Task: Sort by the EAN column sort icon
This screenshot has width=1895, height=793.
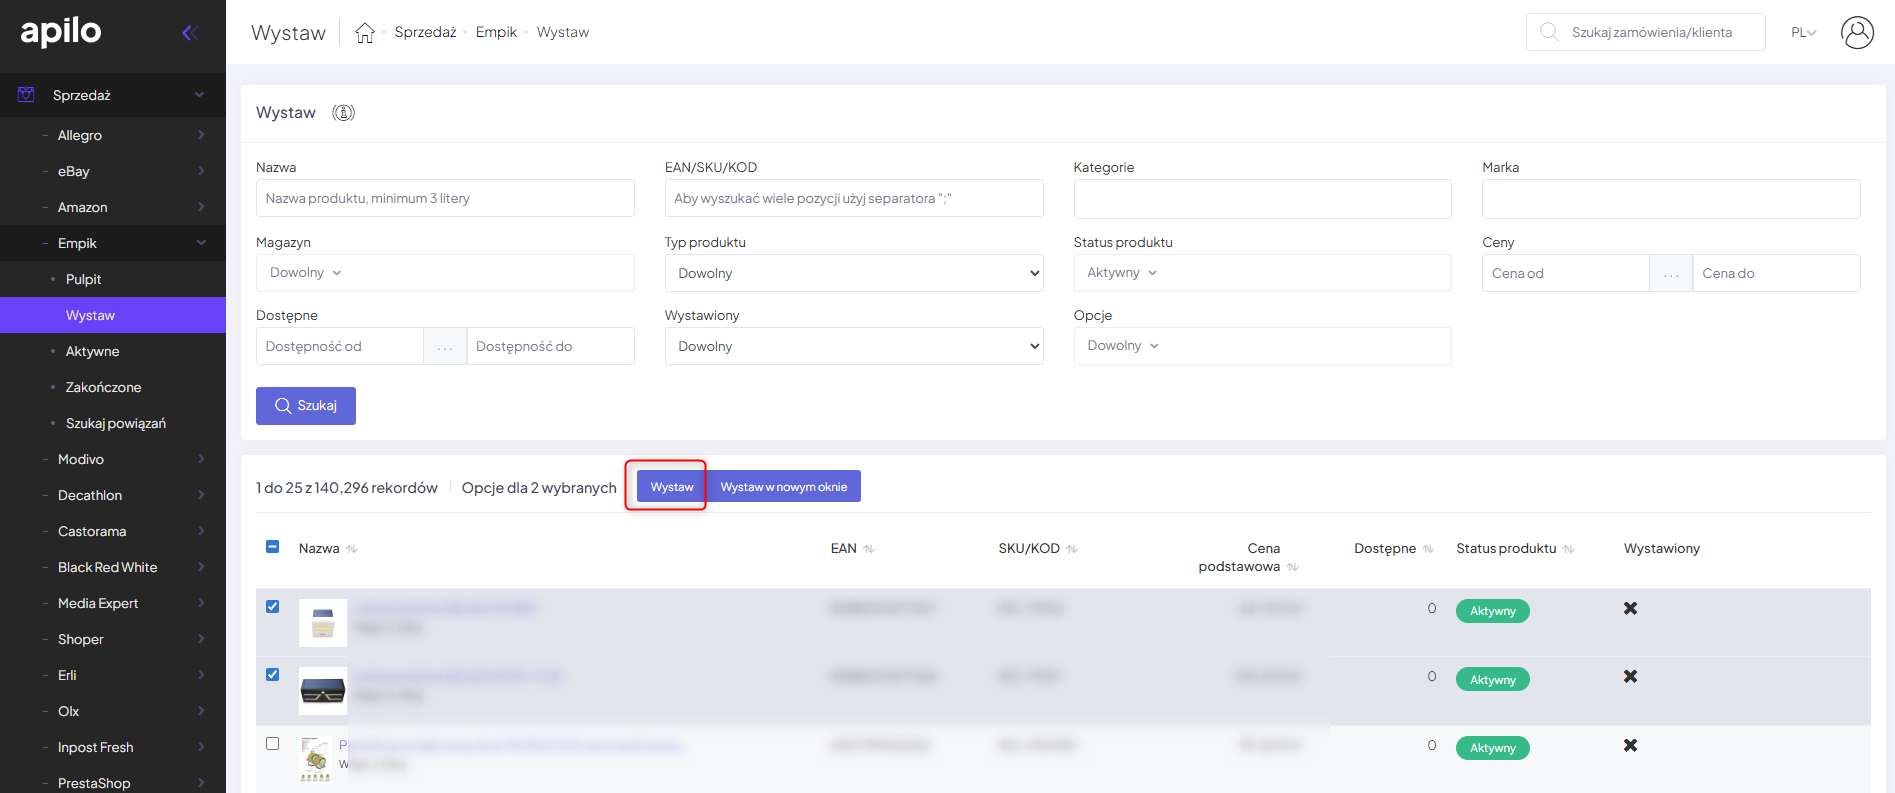Action: coord(869,549)
